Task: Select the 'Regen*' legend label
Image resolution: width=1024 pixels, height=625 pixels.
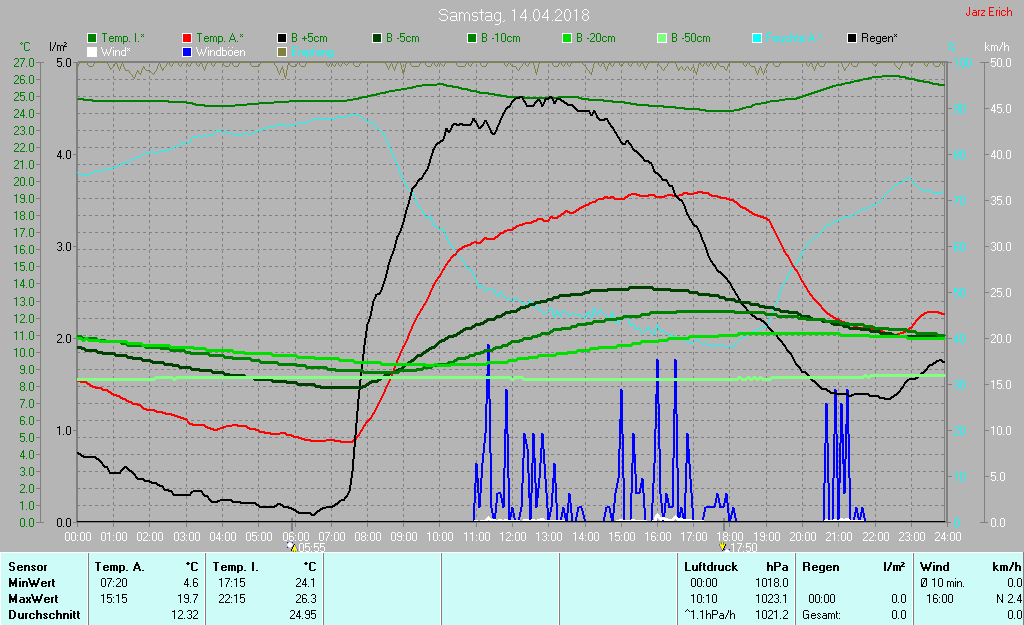Action: (x=879, y=38)
